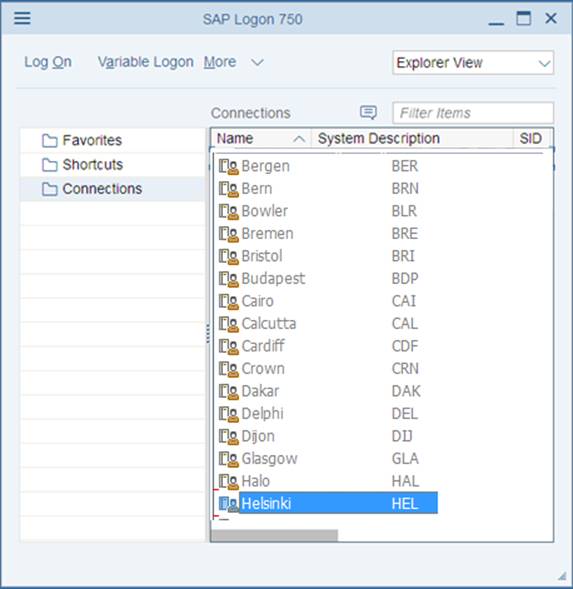This screenshot has width=573, height=589.
Task: Select the Bergen entry name
Action: [x=266, y=166]
